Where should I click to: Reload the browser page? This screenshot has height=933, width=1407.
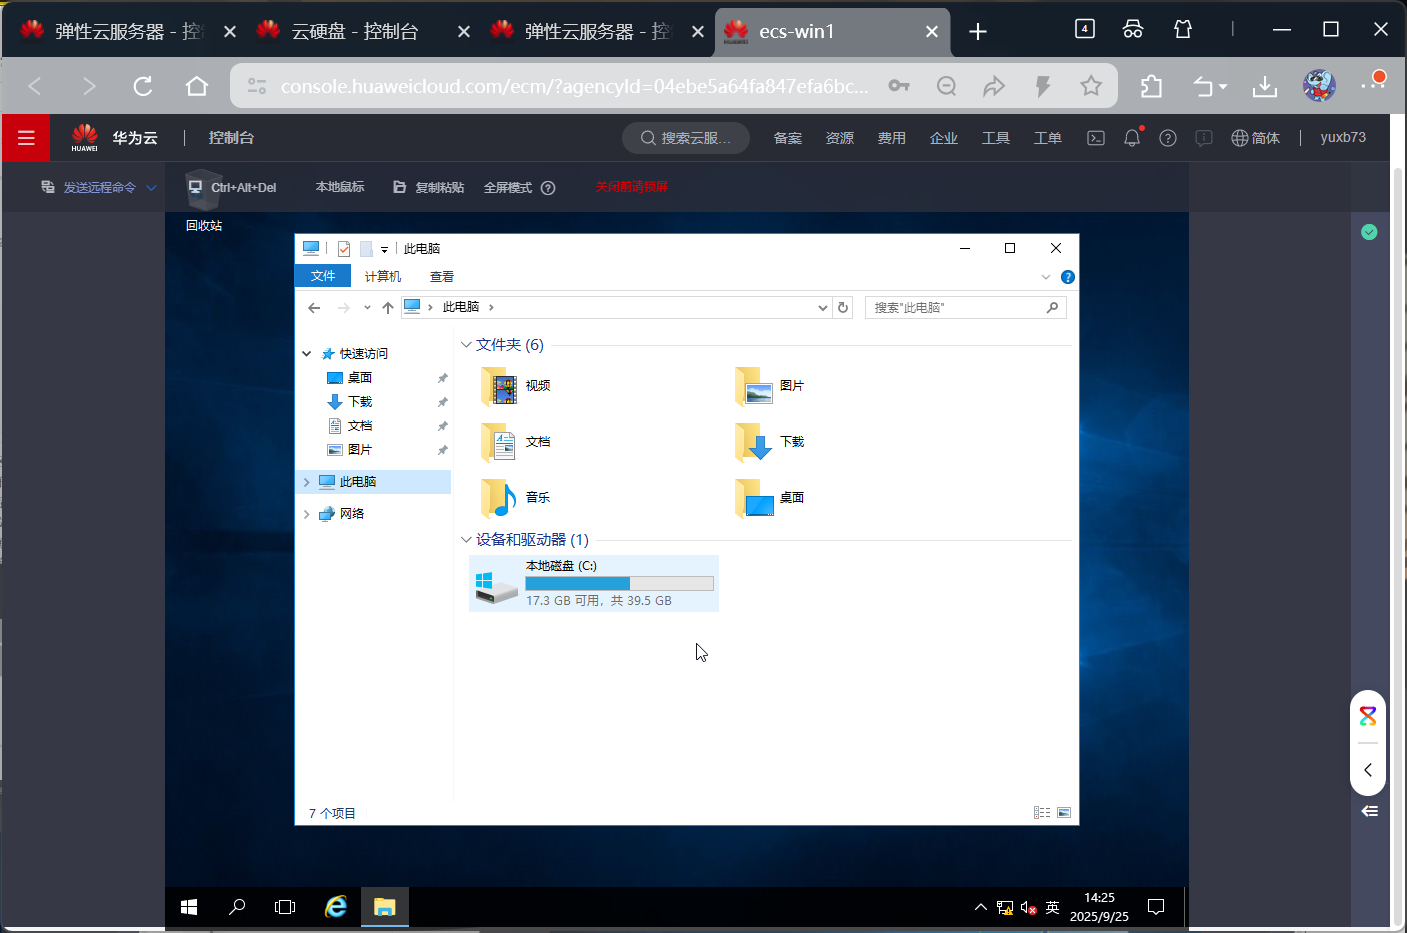click(x=143, y=87)
